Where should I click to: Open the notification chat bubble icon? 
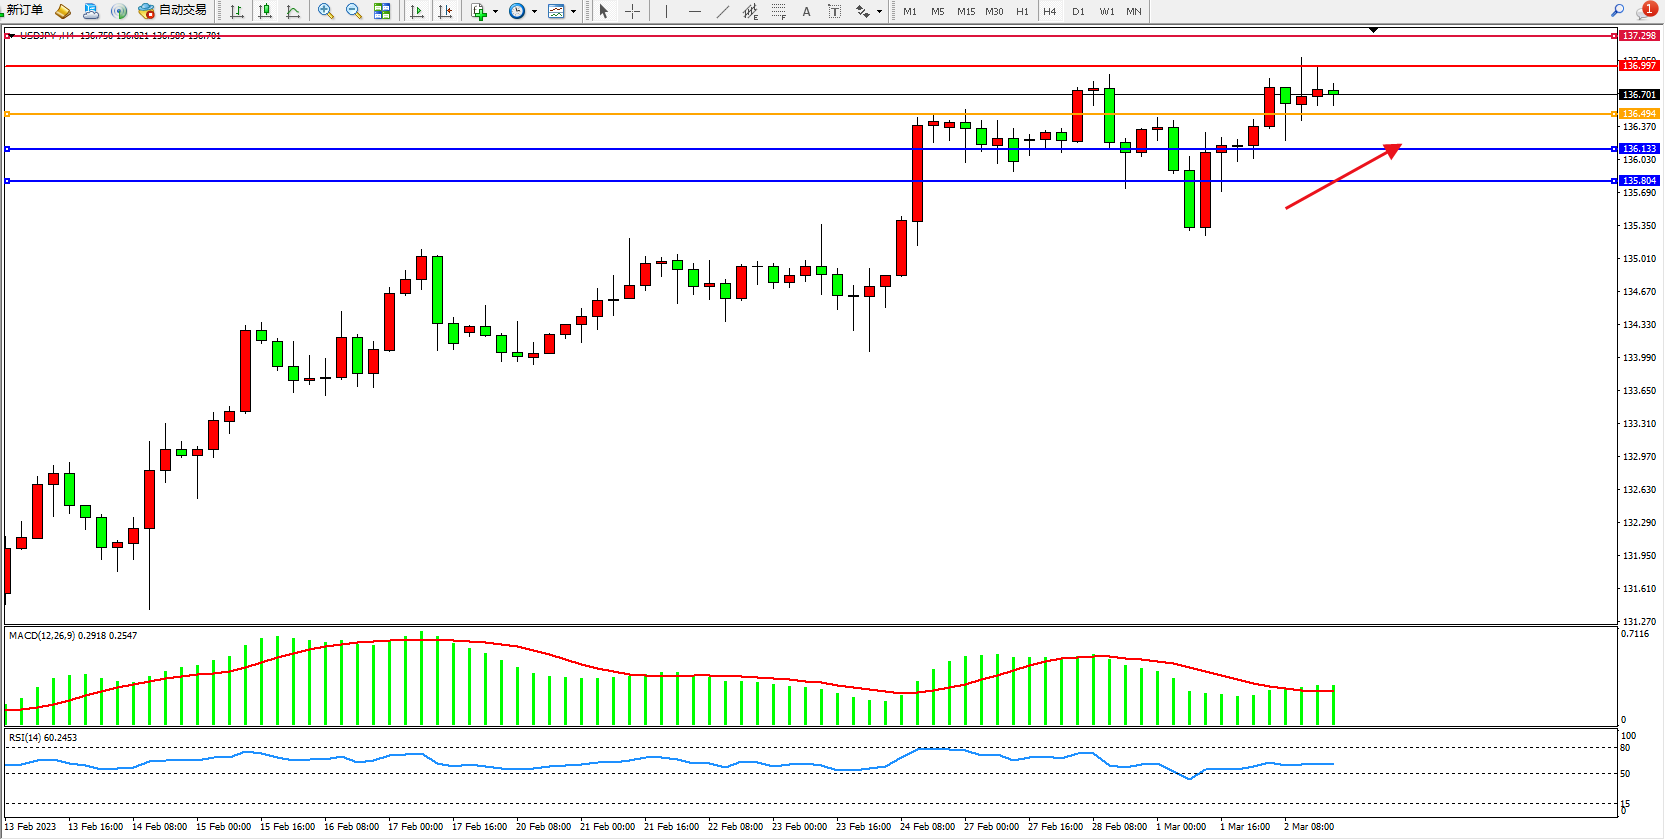1644,11
